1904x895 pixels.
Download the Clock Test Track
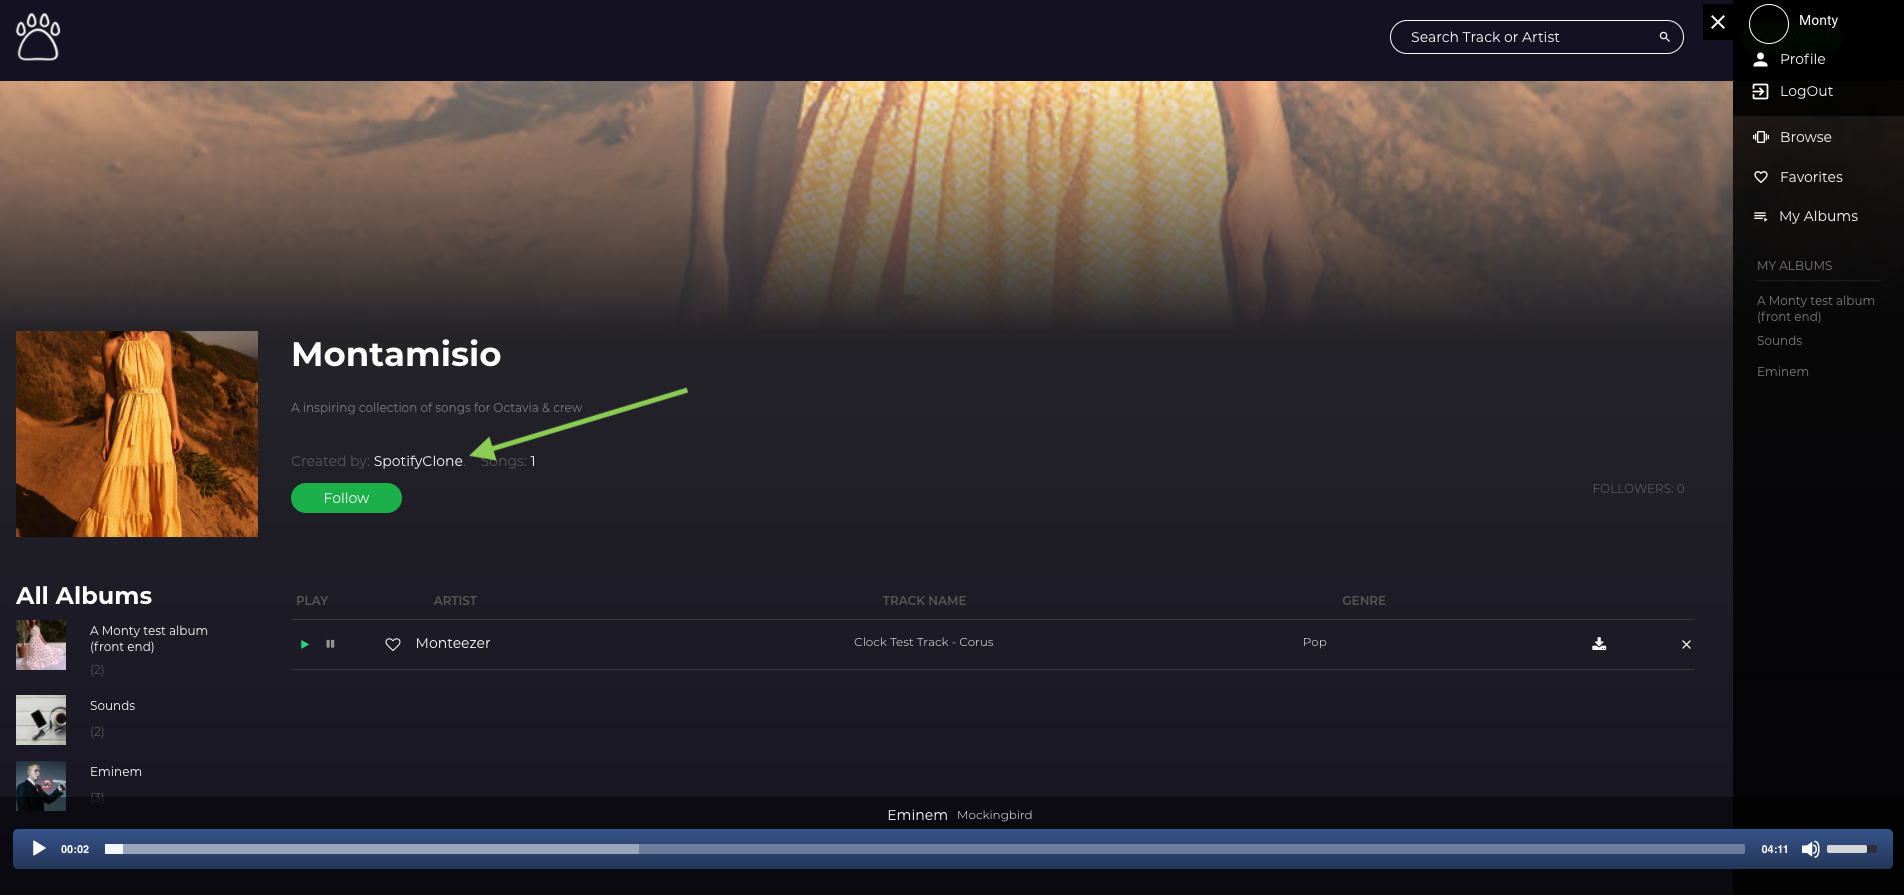click(1599, 644)
